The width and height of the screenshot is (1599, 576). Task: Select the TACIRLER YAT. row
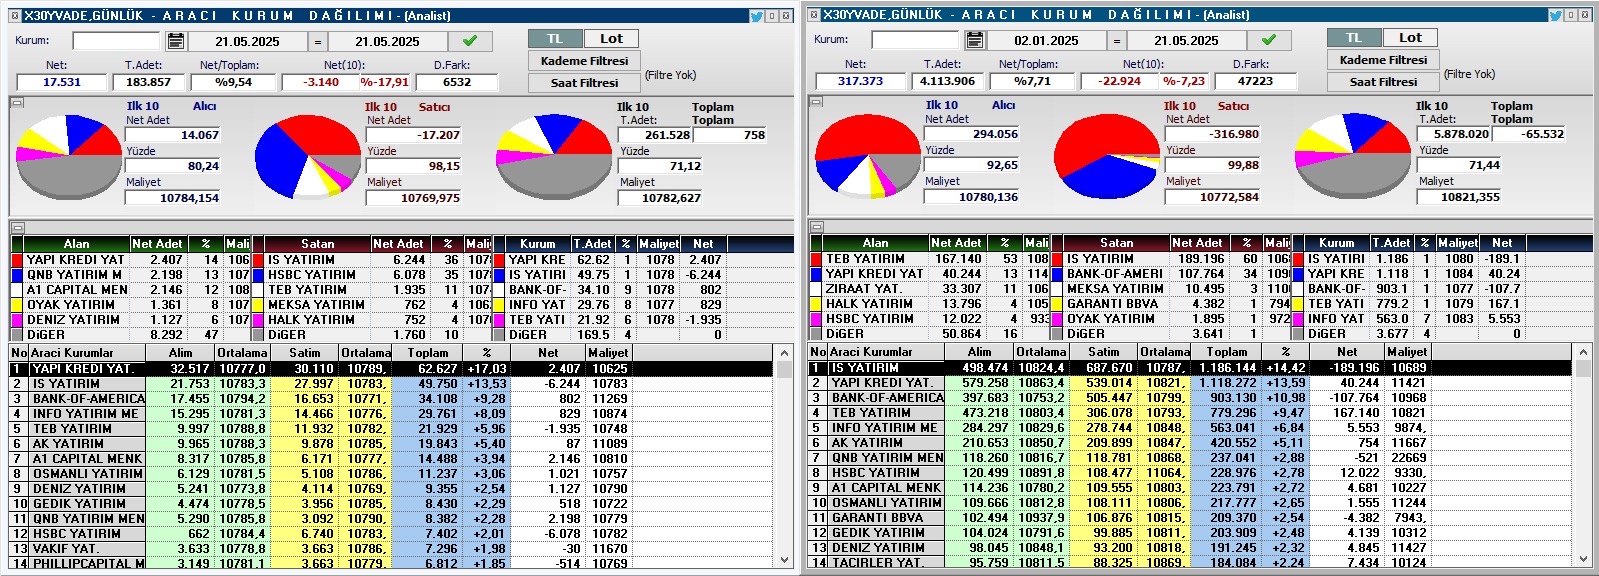point(1190,563)
